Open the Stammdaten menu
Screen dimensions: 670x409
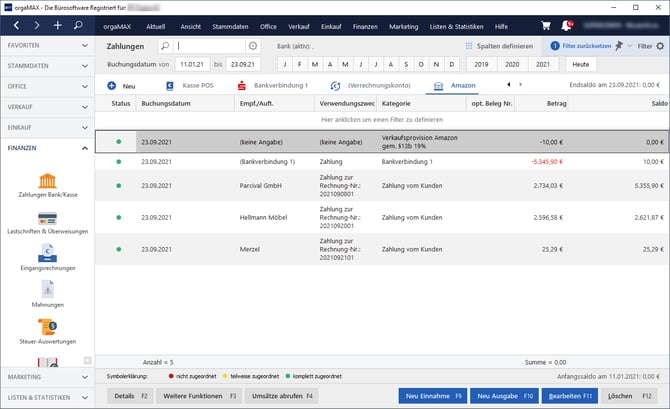click(230, 26)
